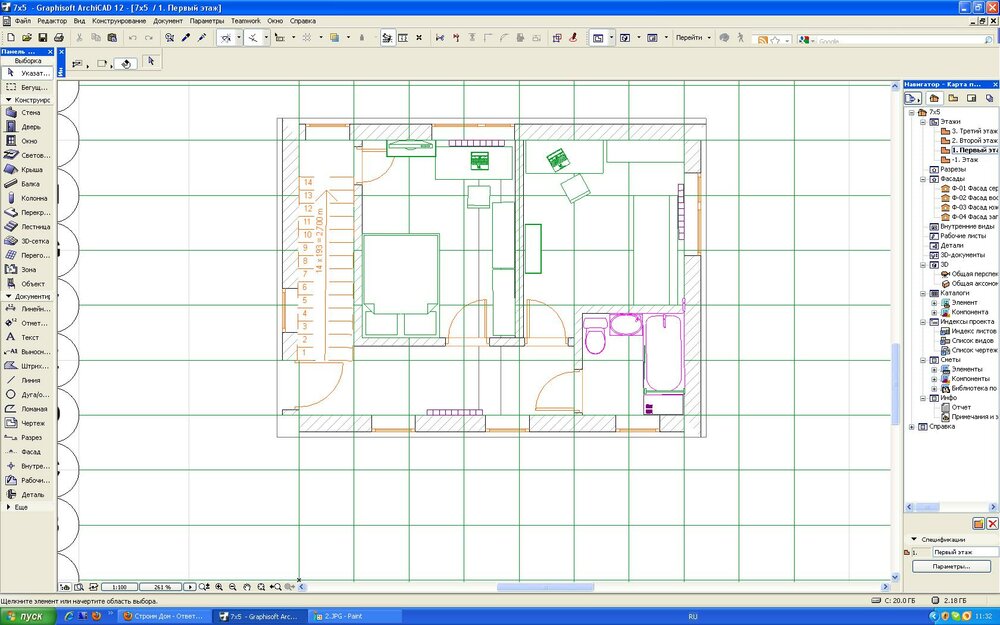Select the Крыша (Roof) tool
Viewport: 1000px width, 625px height.
point(29,170)
